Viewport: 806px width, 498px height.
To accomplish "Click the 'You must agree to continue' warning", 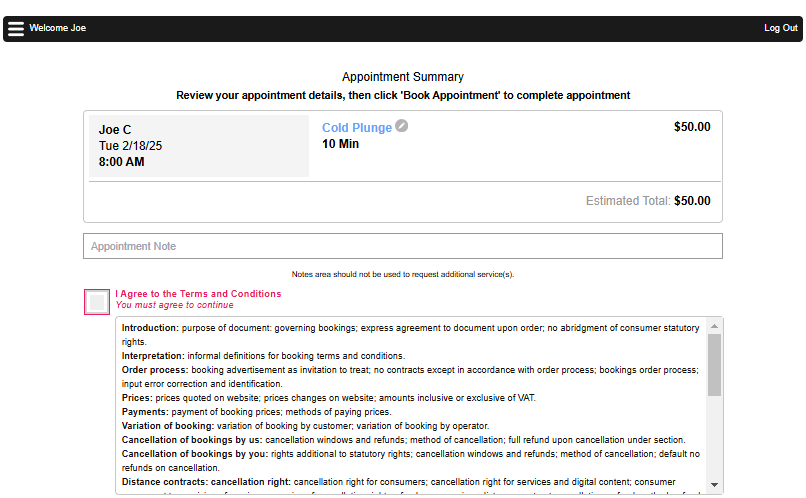I will point(174,305).
